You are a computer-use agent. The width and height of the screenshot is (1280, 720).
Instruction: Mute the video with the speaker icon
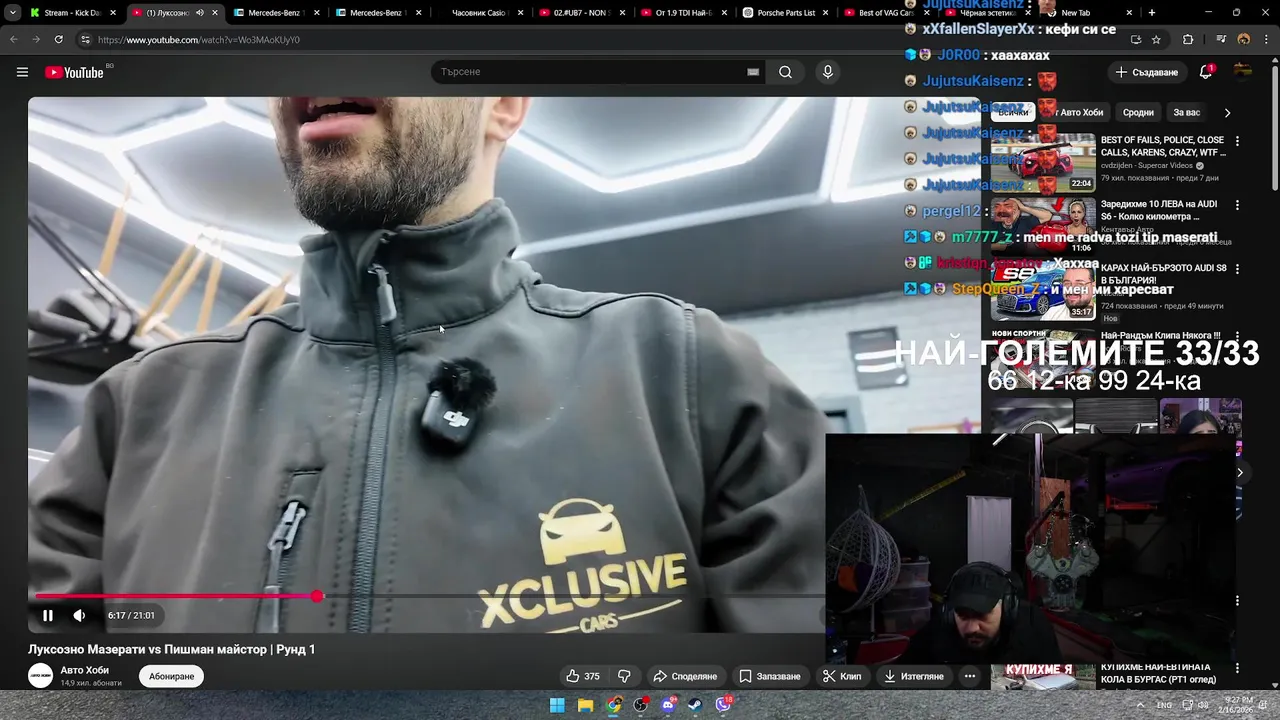point(79,615)
